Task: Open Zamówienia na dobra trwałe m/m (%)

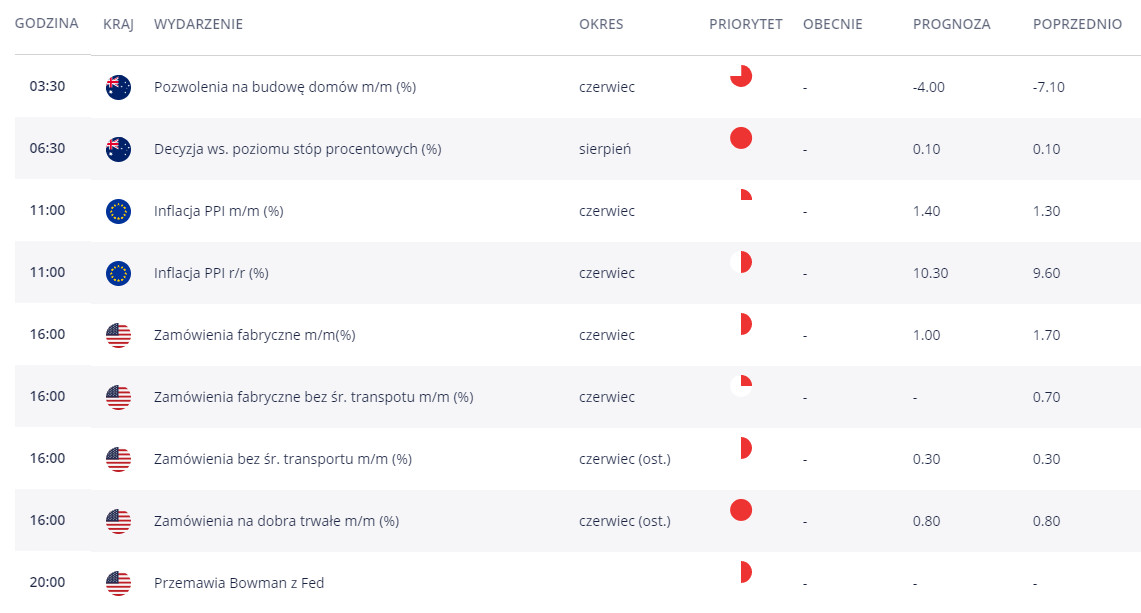Action: point(277,521)
